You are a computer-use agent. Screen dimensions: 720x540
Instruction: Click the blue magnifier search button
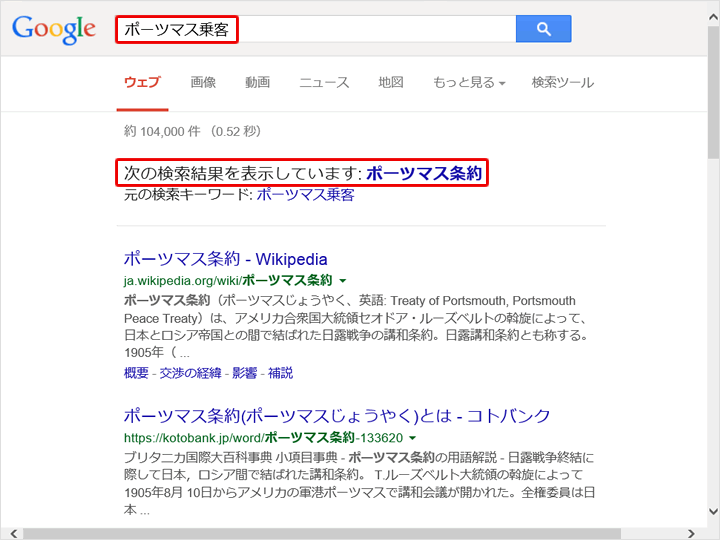coord(543,29)
